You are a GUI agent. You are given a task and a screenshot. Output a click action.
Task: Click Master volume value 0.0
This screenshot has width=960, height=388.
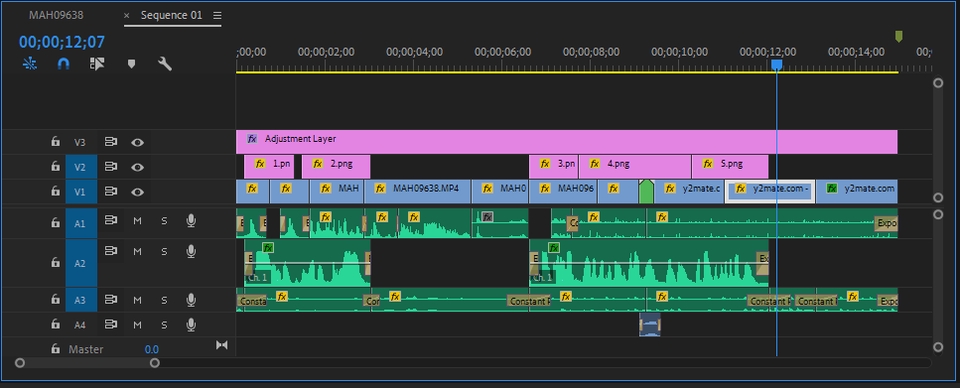[x=151, y=349]
